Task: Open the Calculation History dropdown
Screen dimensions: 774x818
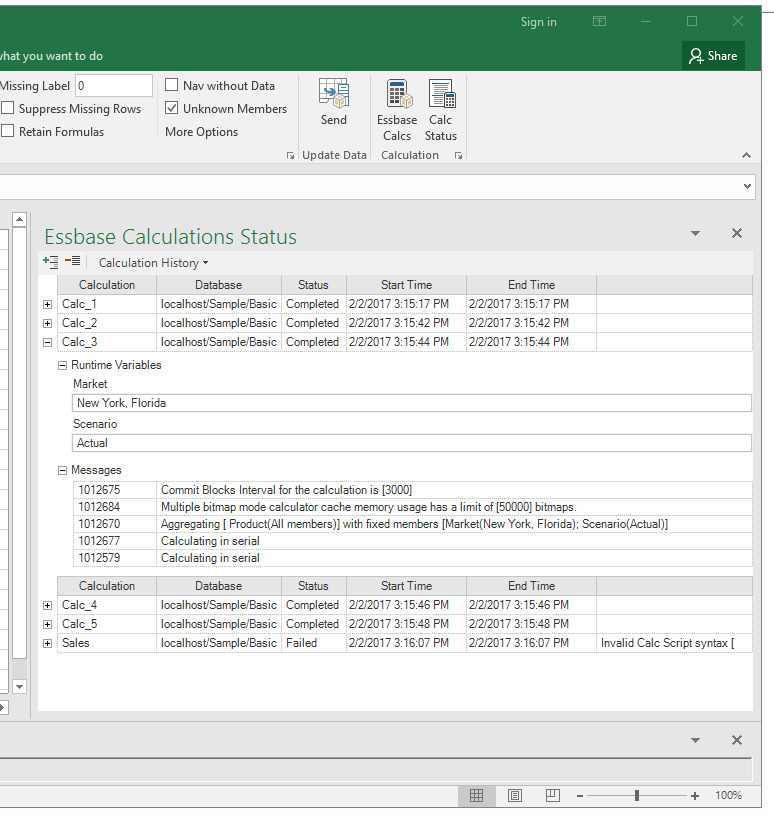Action: click(x=153, y=263)
